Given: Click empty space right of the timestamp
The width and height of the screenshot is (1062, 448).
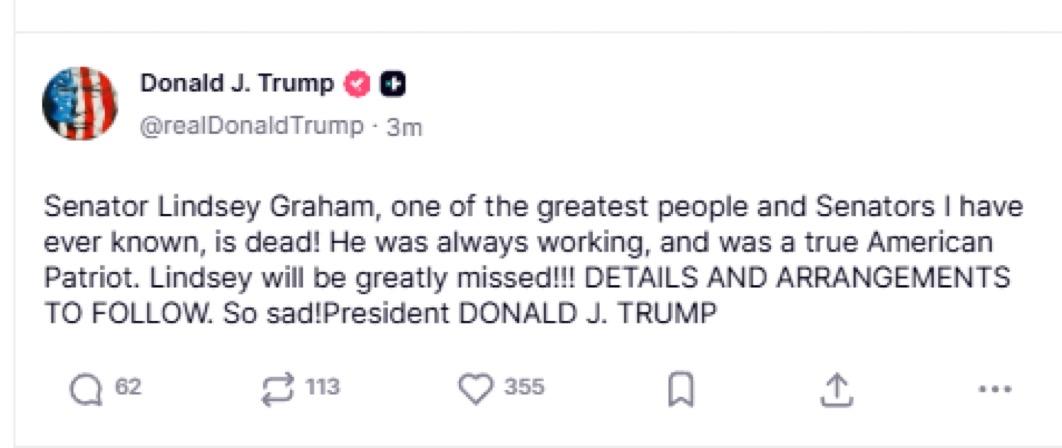Looking at the screenshot, I should [x=677, y=127].
